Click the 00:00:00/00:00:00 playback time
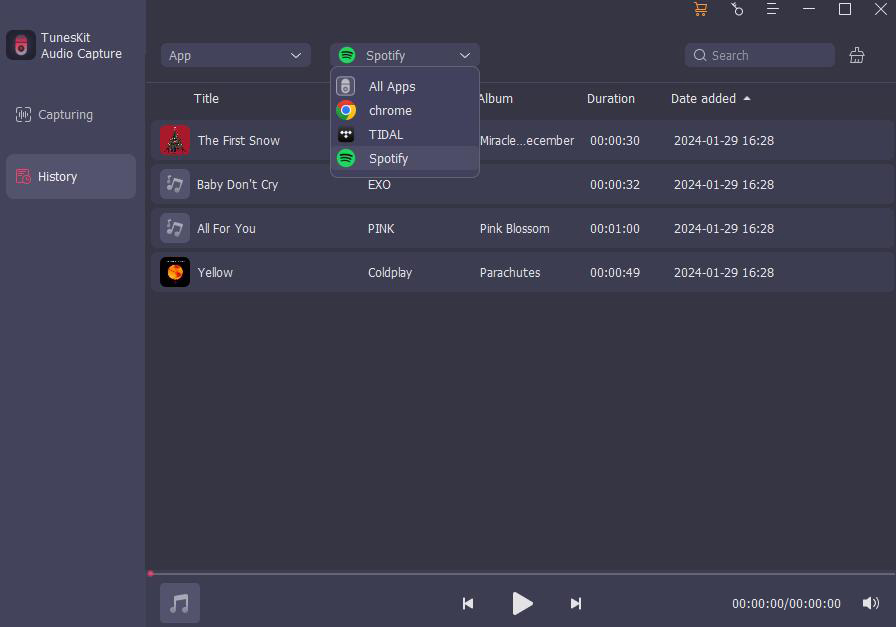The height and width of the screenshot is (627, 896). tap(786, 604)
